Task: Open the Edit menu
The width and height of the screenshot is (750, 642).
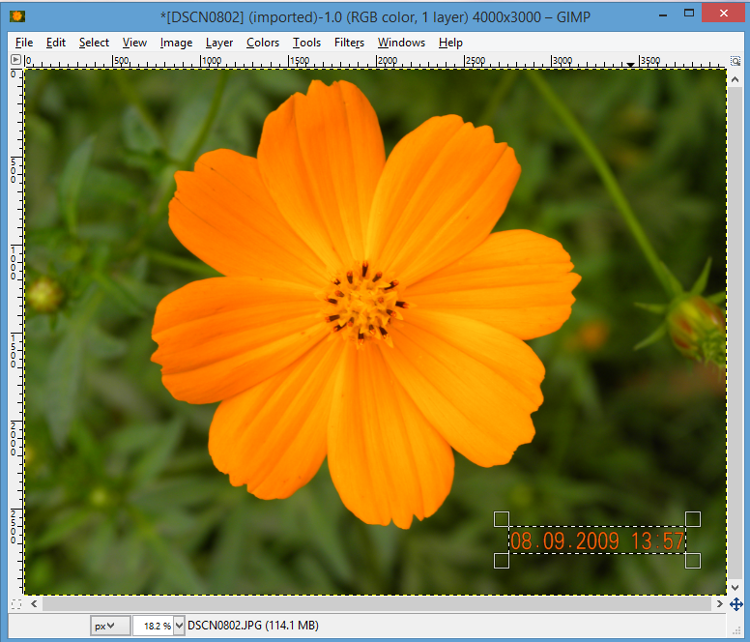Action: tap(55, 43)
